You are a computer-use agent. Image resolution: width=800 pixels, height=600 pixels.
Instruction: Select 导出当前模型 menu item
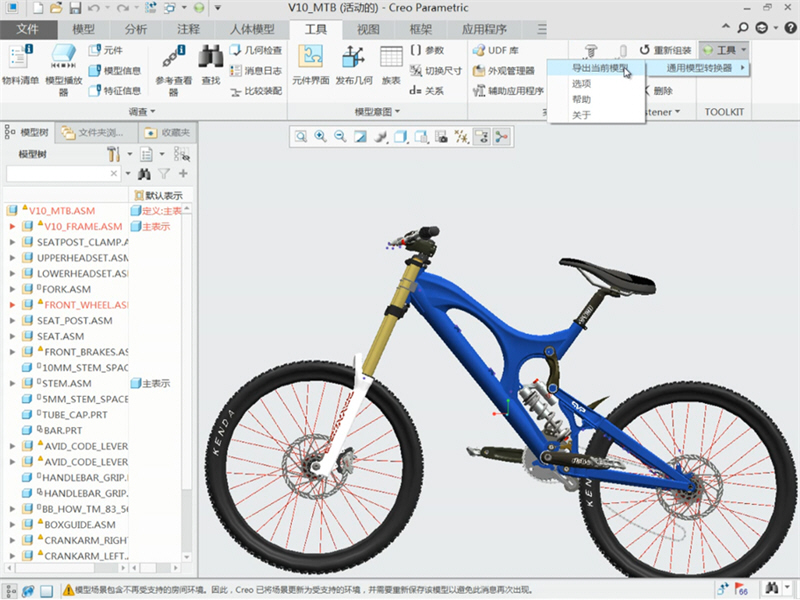(x=596, y=68)
